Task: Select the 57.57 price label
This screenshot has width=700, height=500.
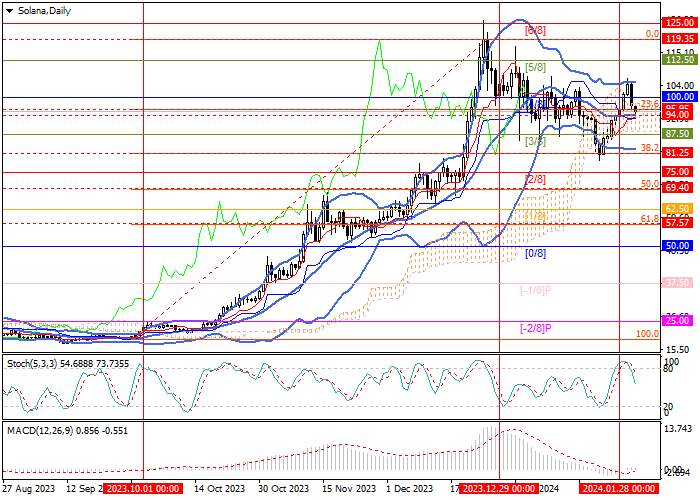Action: pyautogui.click(x=677, y=223)
